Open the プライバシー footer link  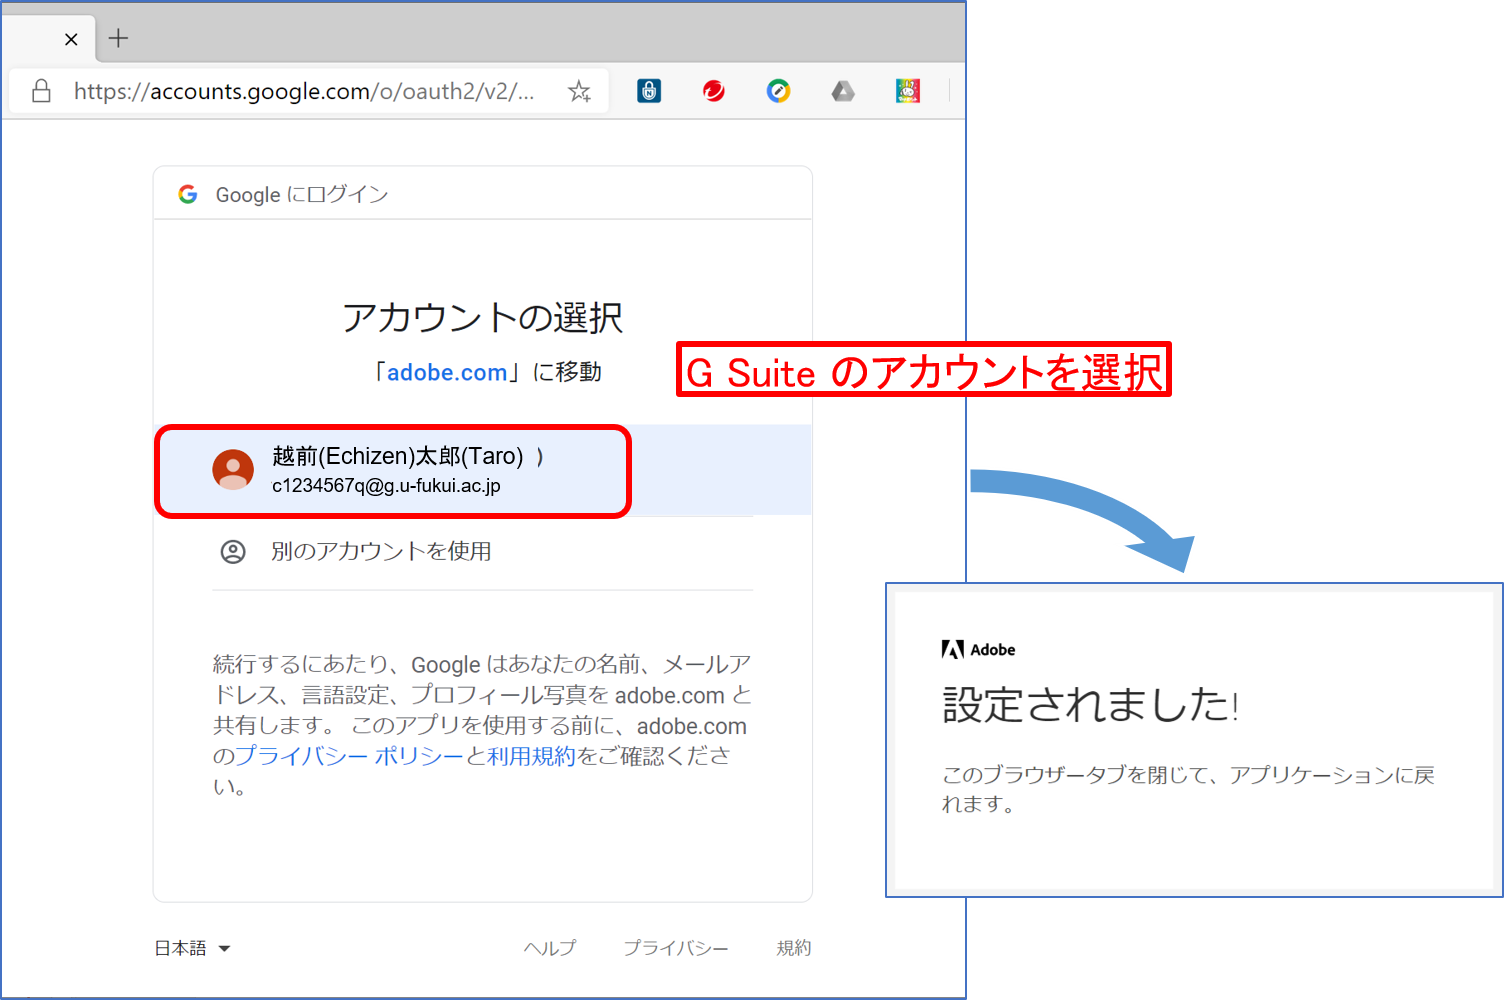676,948
